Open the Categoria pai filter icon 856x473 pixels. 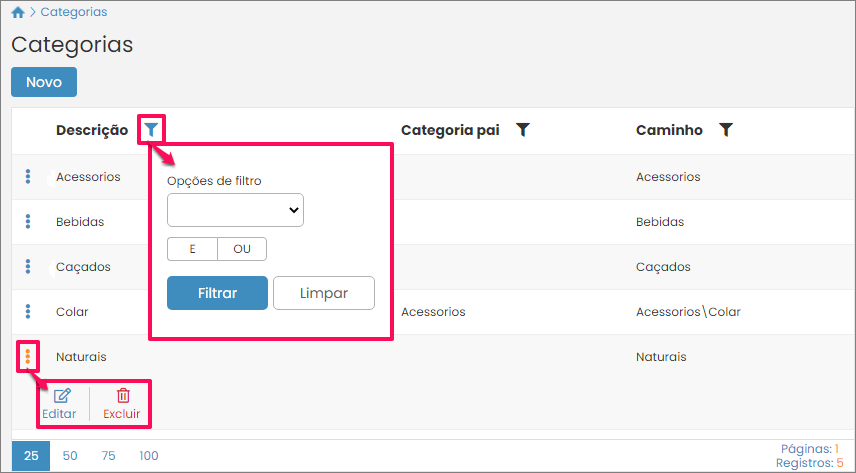(522, 130)
